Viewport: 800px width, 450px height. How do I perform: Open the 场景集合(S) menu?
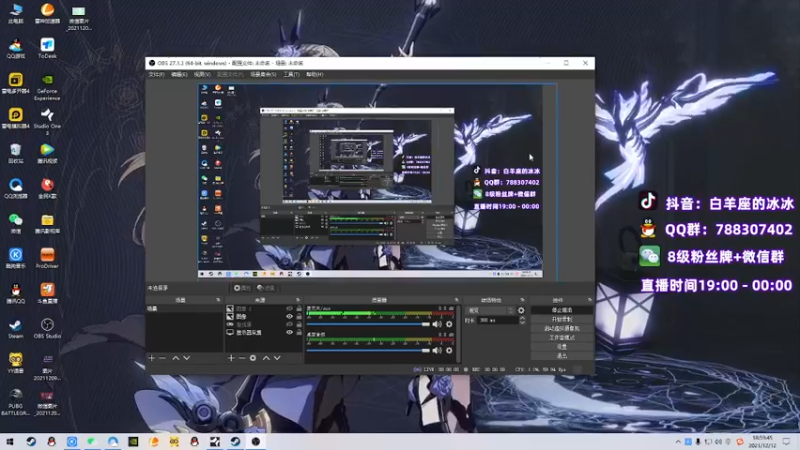263,74
